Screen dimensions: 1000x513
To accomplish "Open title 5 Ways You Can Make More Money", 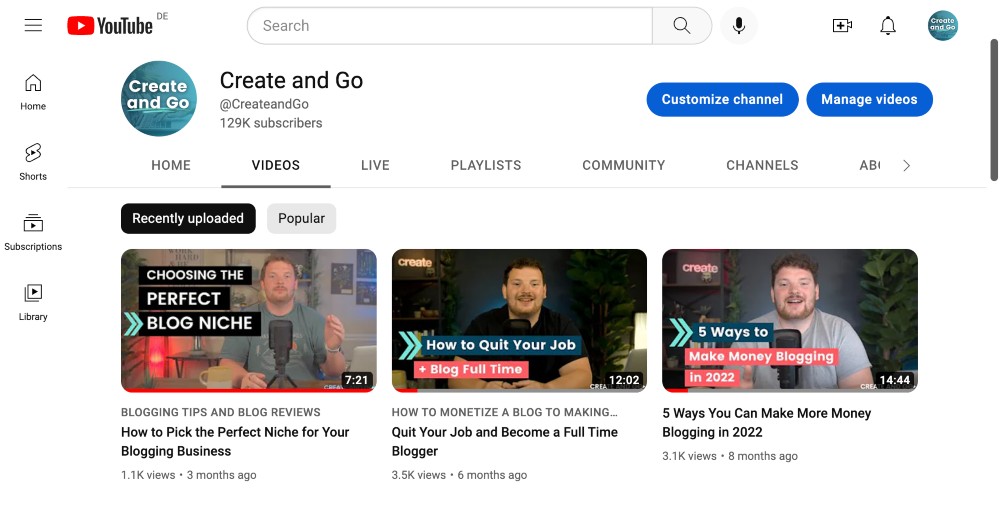I will click(x=767, y=422).
